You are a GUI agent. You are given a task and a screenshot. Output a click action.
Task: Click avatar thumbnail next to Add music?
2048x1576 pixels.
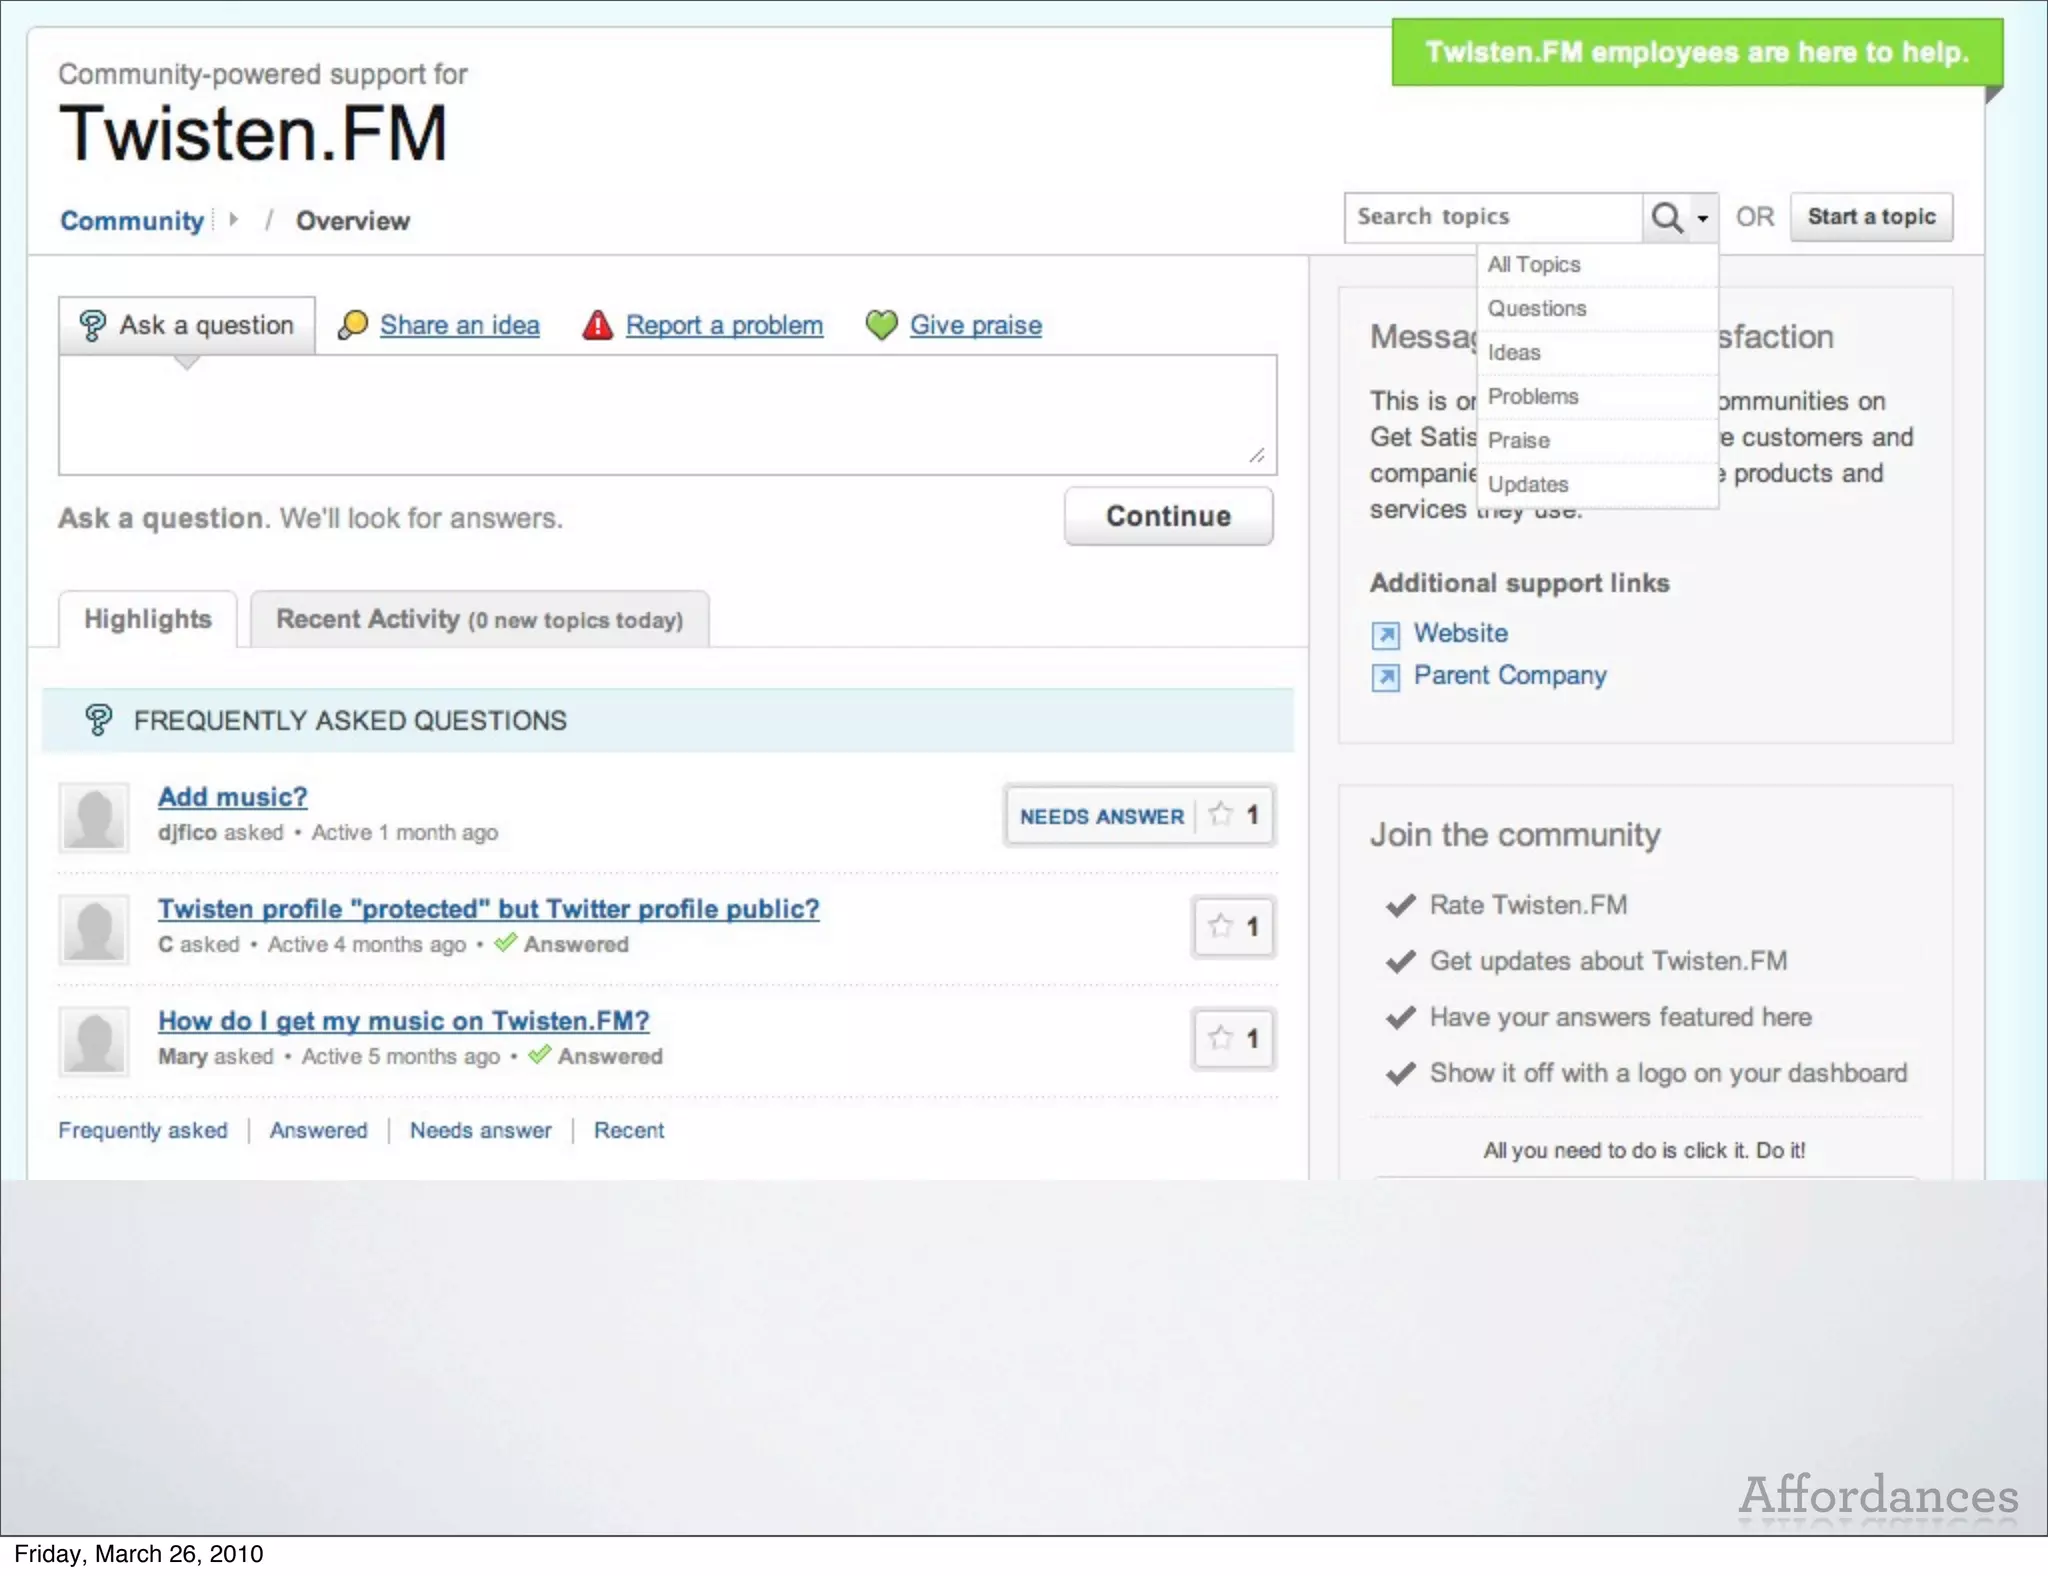[94, 817]
